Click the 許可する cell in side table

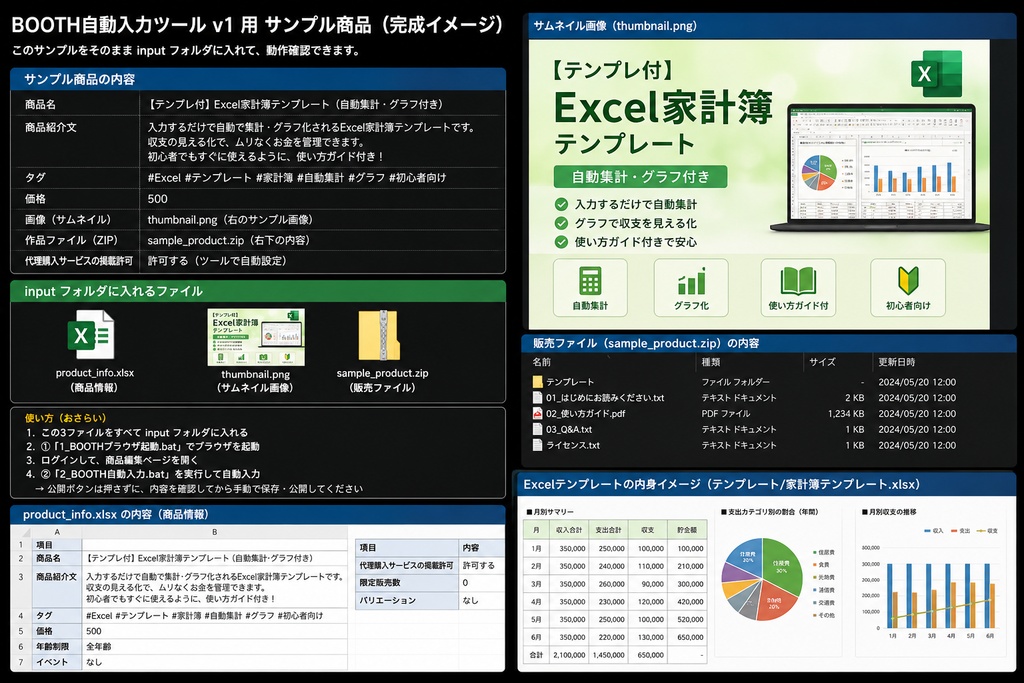coord(481,565)
